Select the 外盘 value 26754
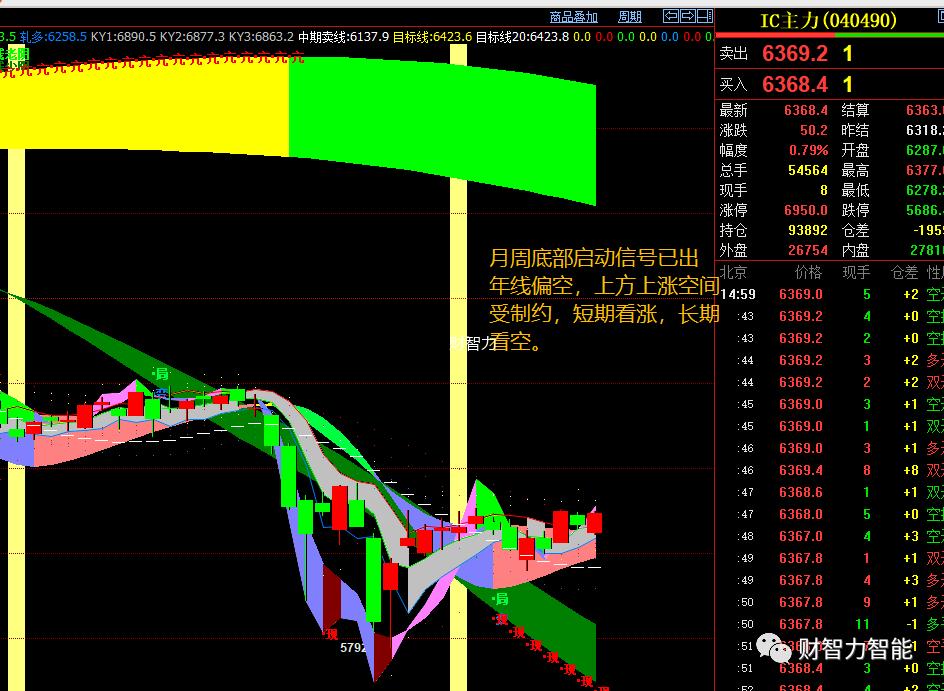This screenshot has height=691, width=944. click(x=809, y=250)
